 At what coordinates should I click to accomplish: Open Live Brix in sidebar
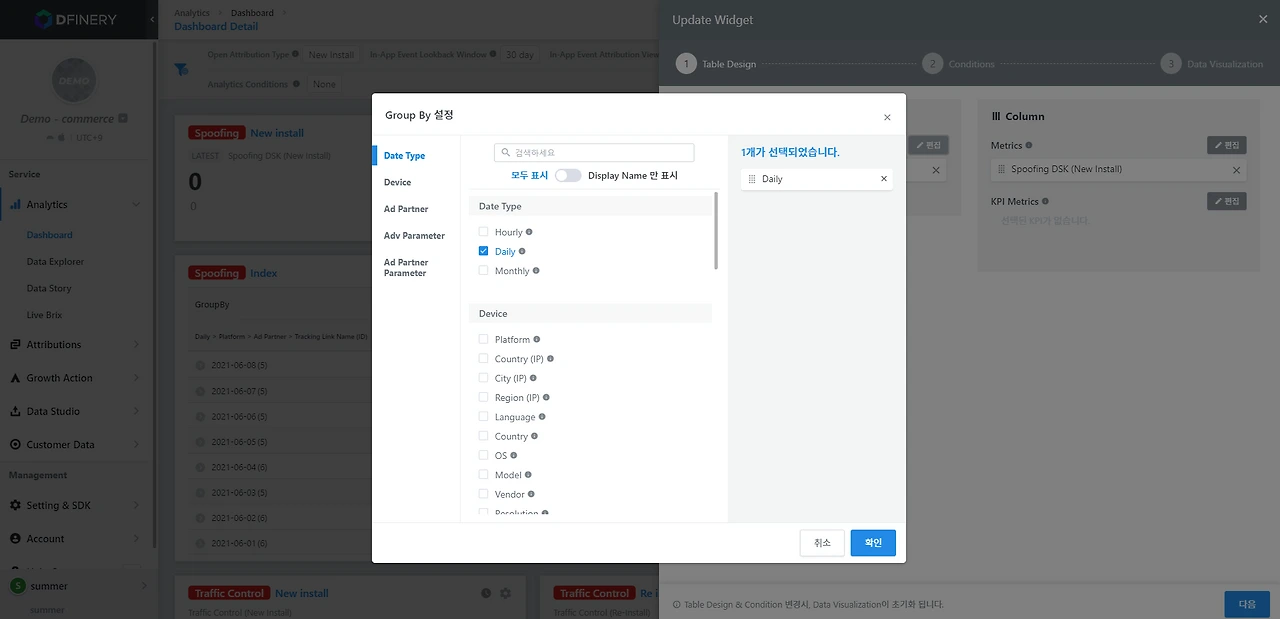(44, 315)
